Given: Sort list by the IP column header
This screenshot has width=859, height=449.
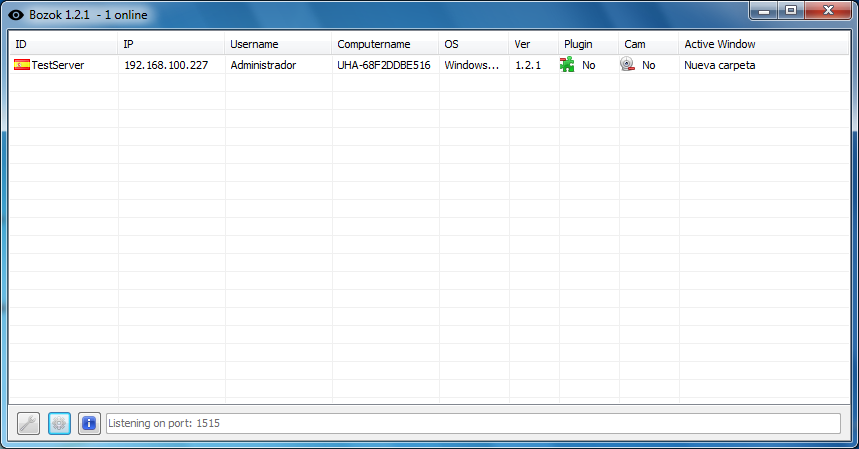Looking at the screenshot, I should [x=171, y=44].
